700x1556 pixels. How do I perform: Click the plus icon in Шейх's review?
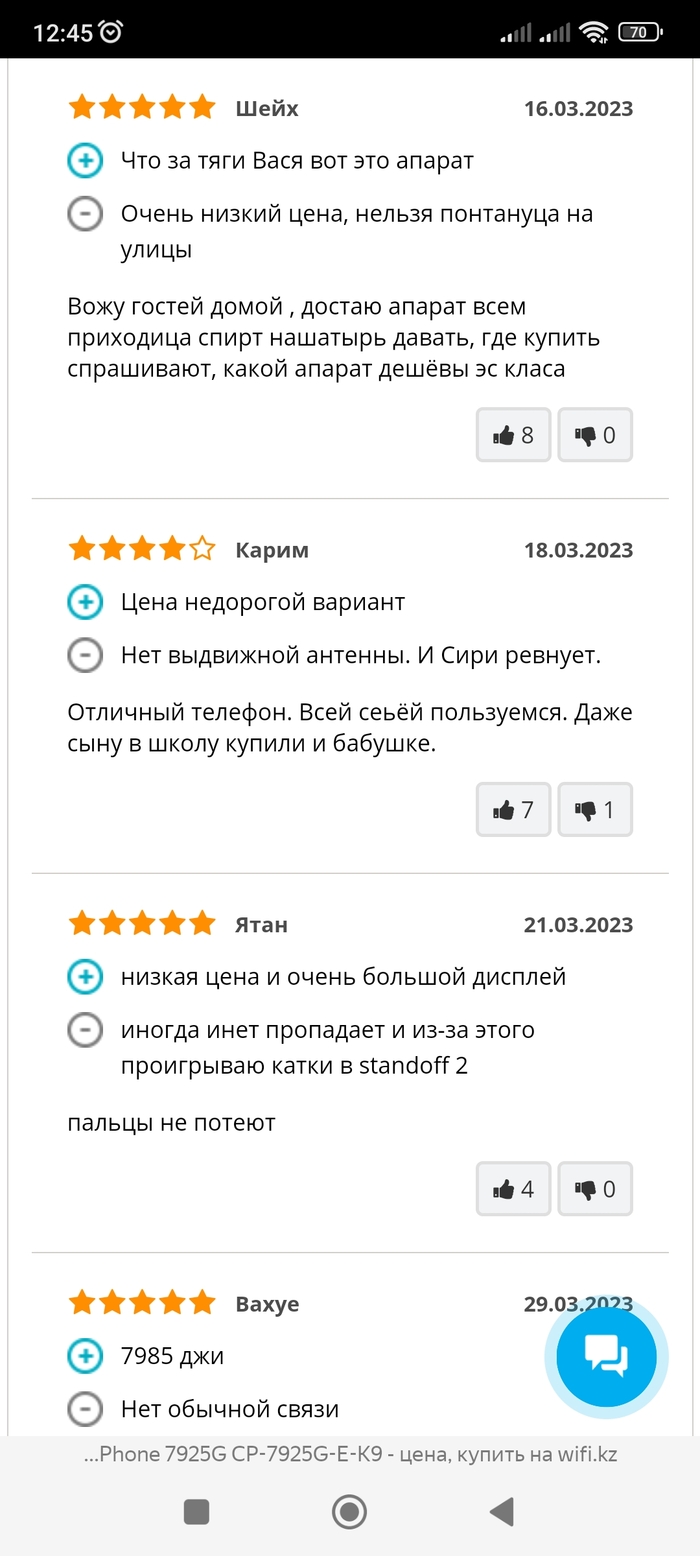click(x=85, y=160)
